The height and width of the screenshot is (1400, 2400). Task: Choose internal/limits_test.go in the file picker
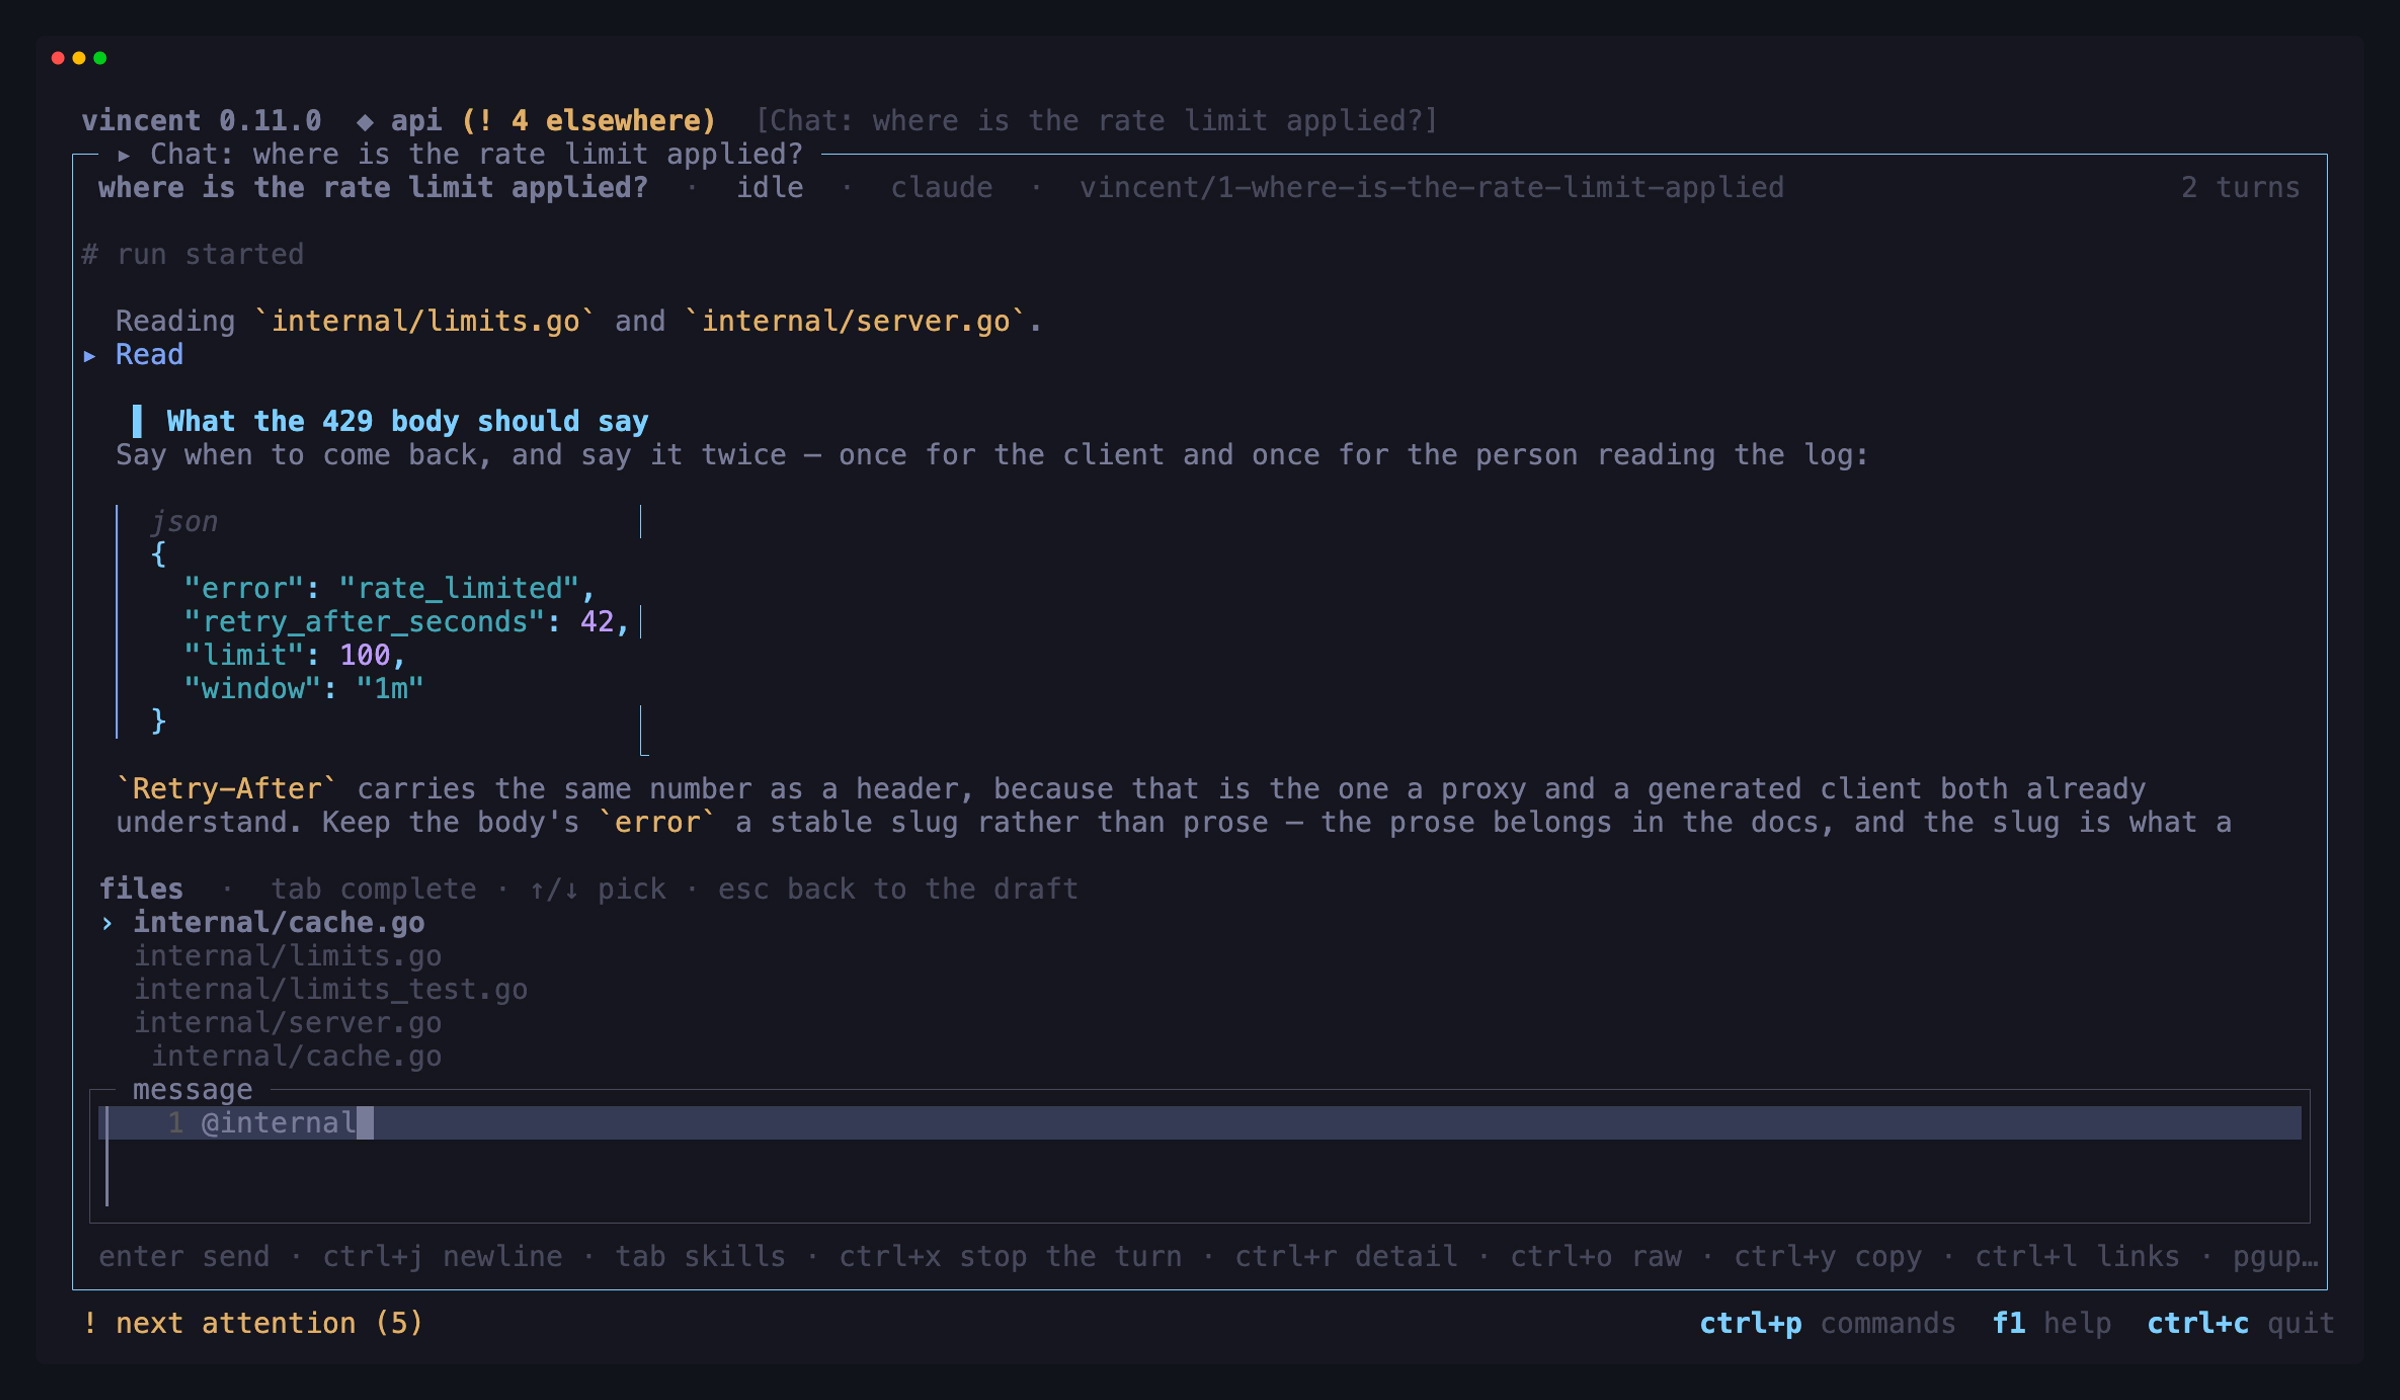pos(331,989)
